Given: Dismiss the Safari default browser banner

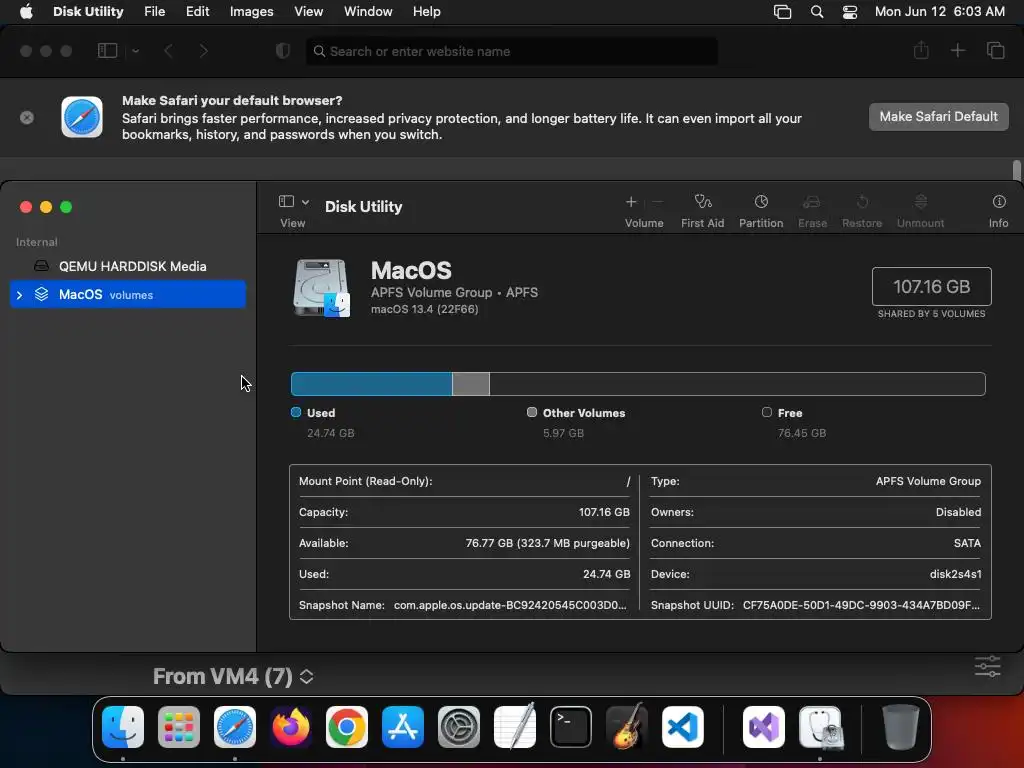Looking at the screenshot, I should pyautogui.click(x=27, y=118).
